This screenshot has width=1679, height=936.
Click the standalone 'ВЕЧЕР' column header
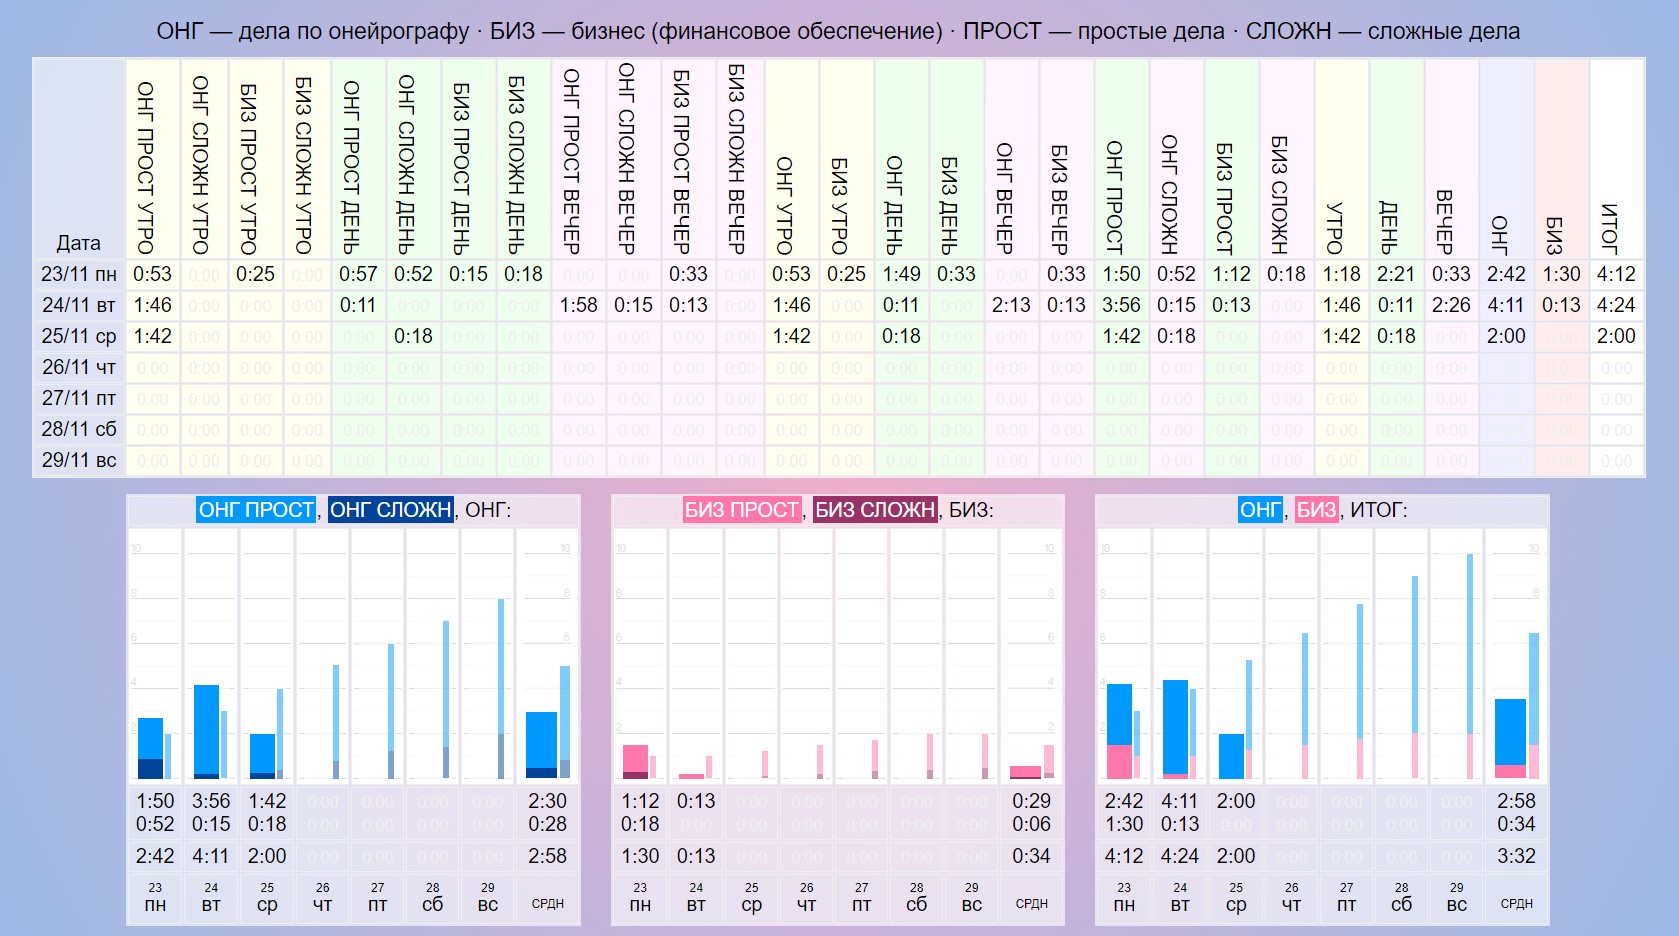coord(1451,159)
